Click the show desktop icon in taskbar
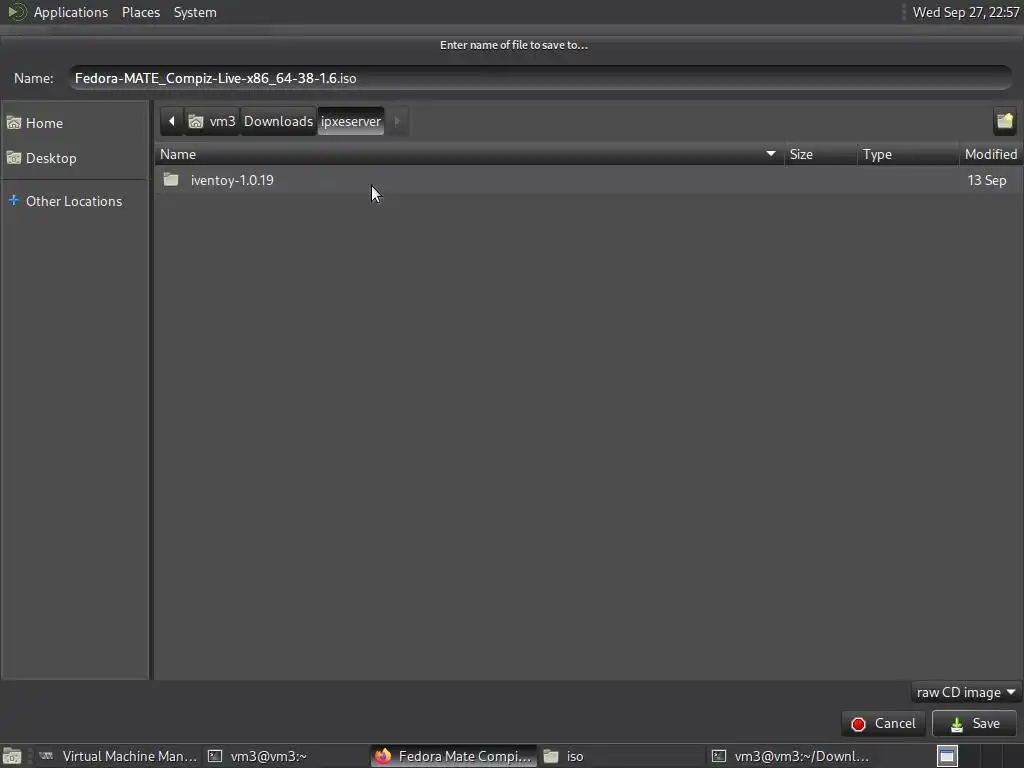The height and width of the screenshot is (768, 1024). (12, 756)
